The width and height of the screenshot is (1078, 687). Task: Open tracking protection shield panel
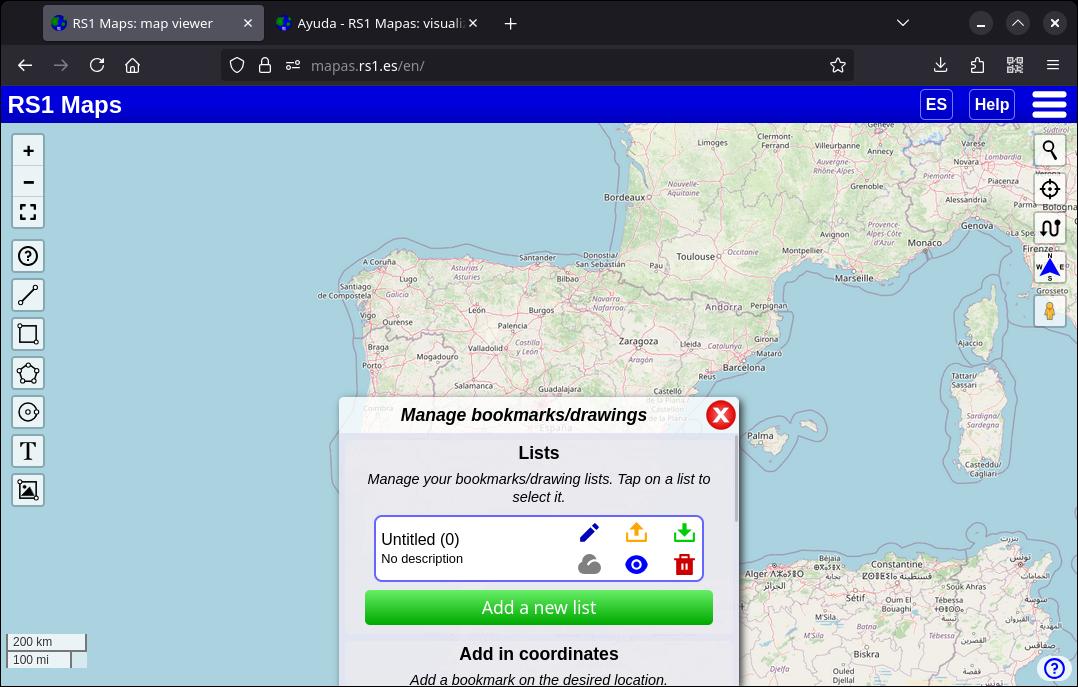(236, 65)
